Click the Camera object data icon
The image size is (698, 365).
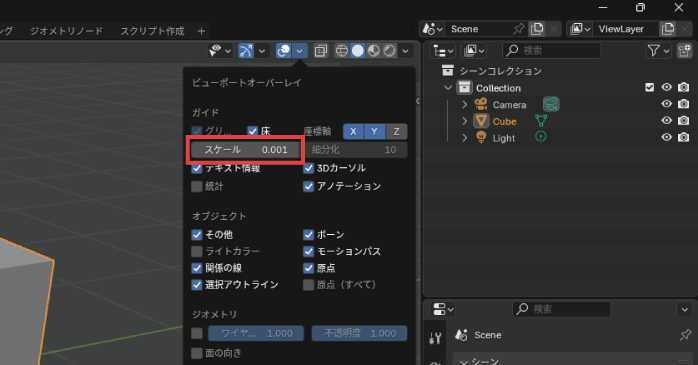tap(551, 104)
